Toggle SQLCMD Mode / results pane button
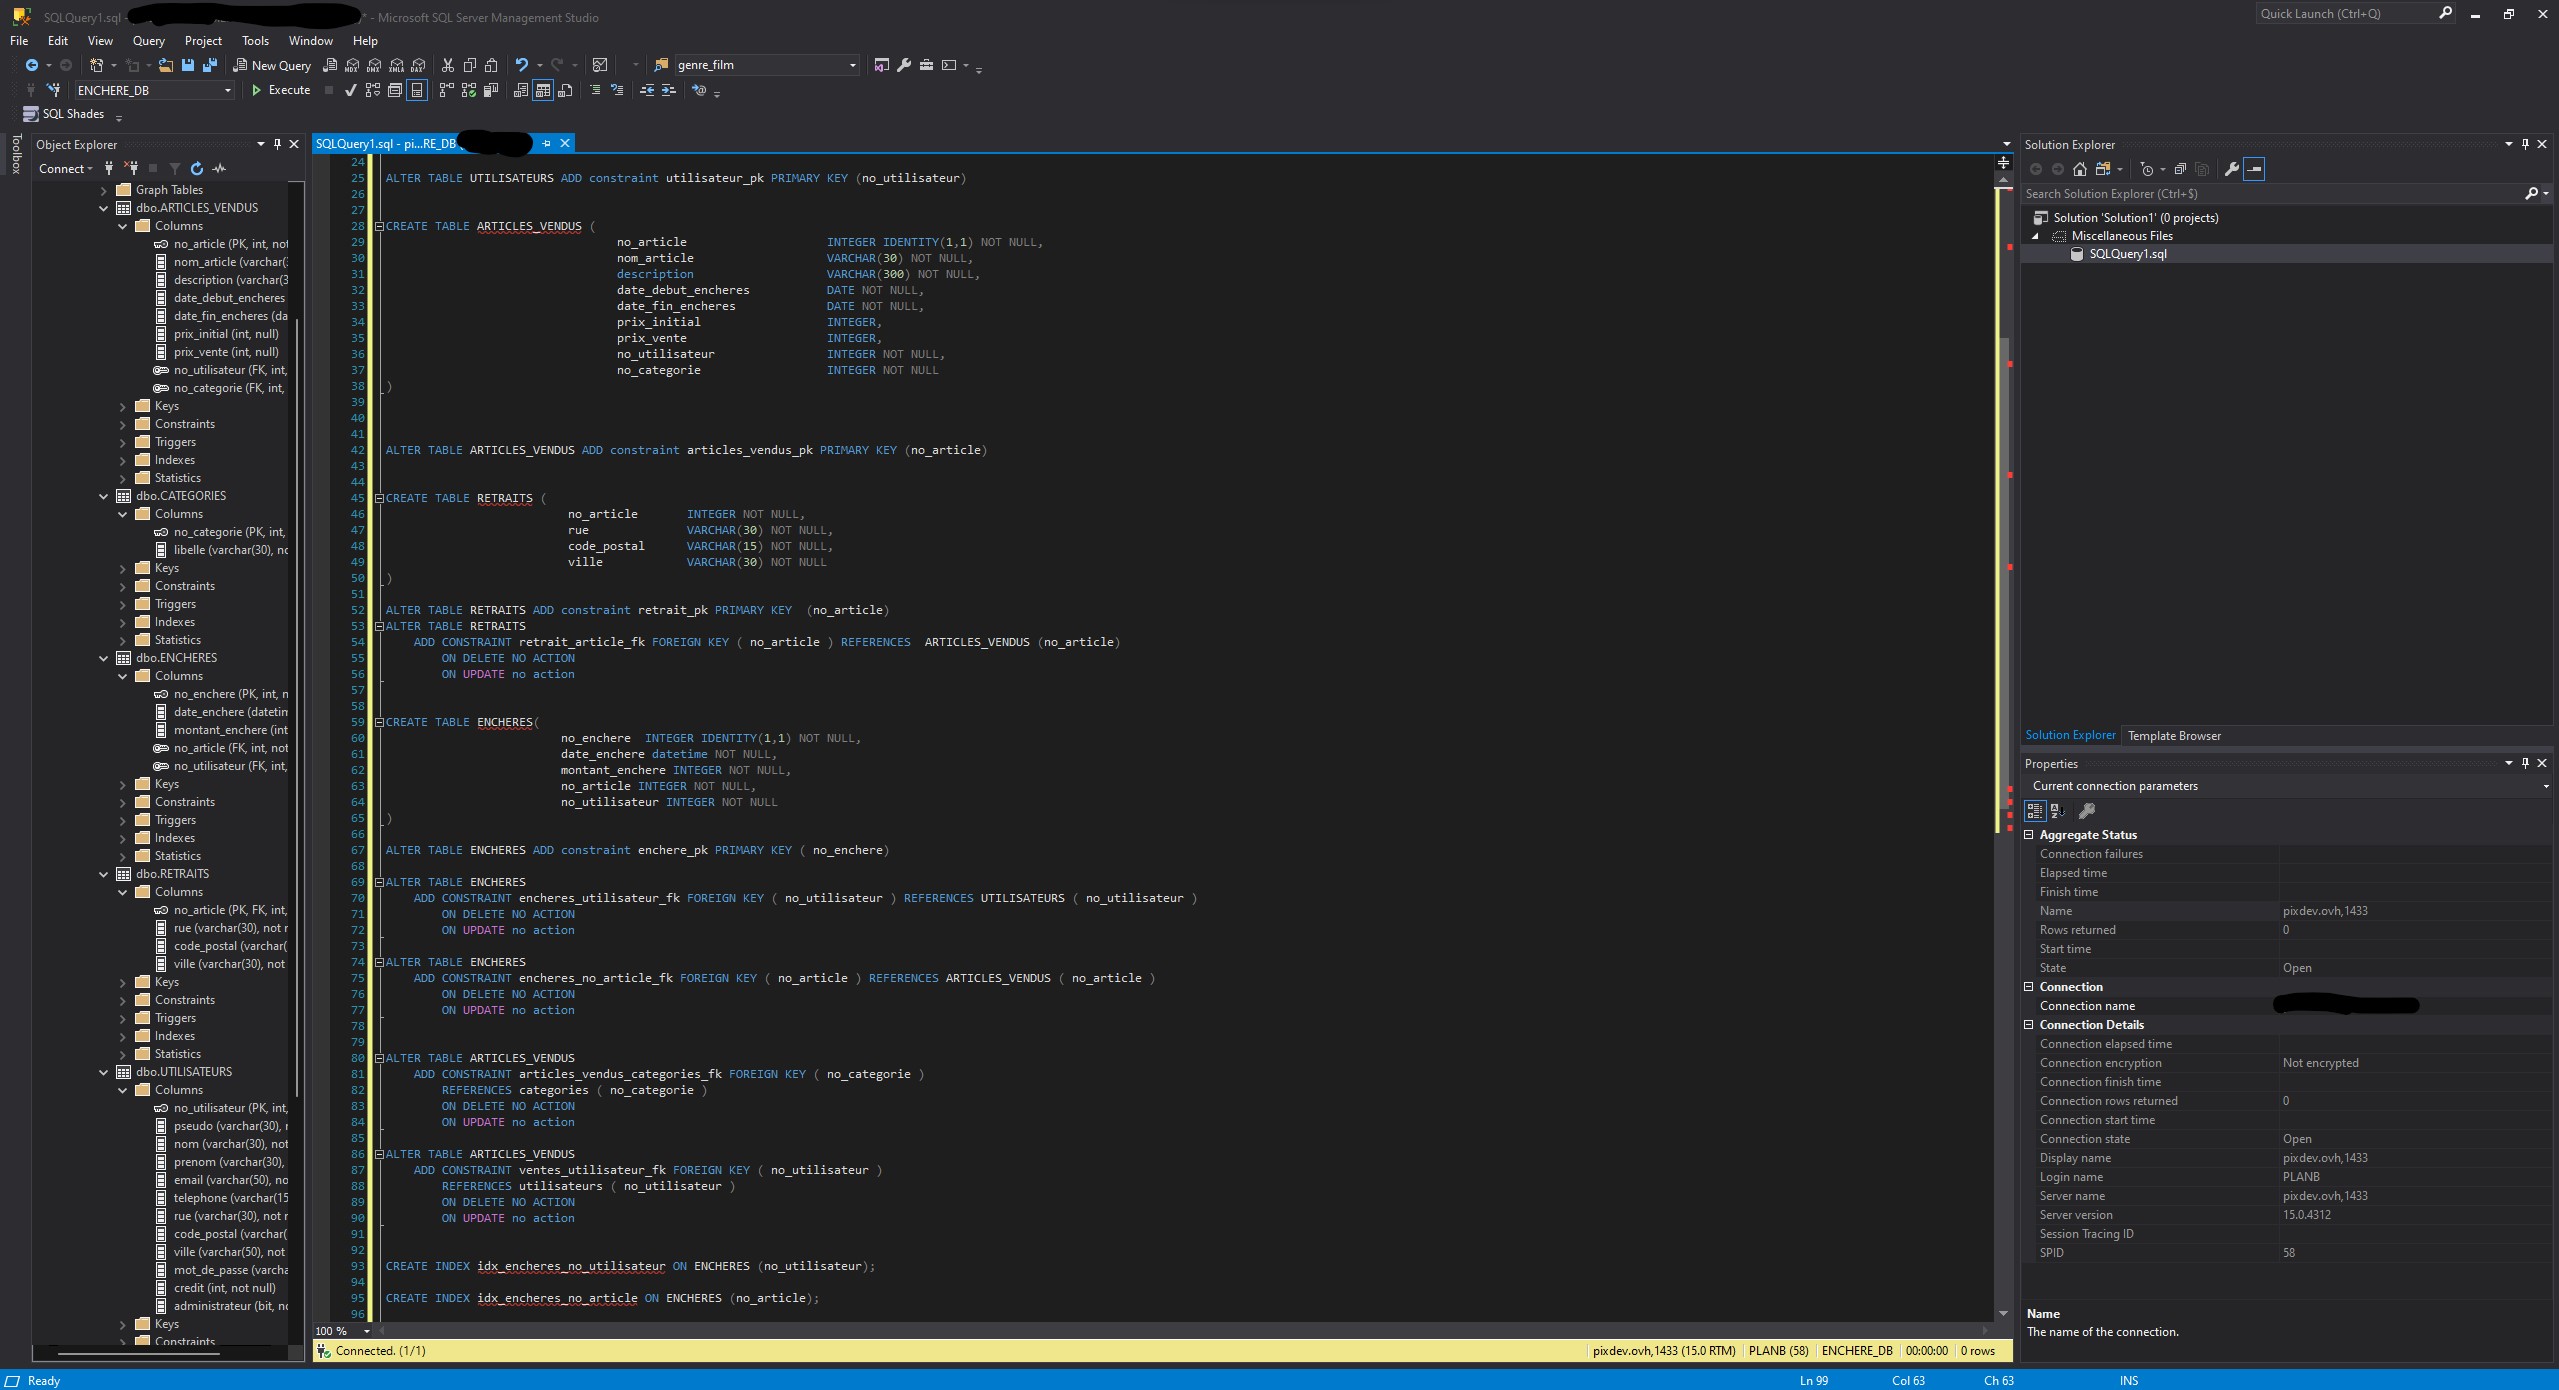Screen dimensions: 2559x1390 [417, 90]
